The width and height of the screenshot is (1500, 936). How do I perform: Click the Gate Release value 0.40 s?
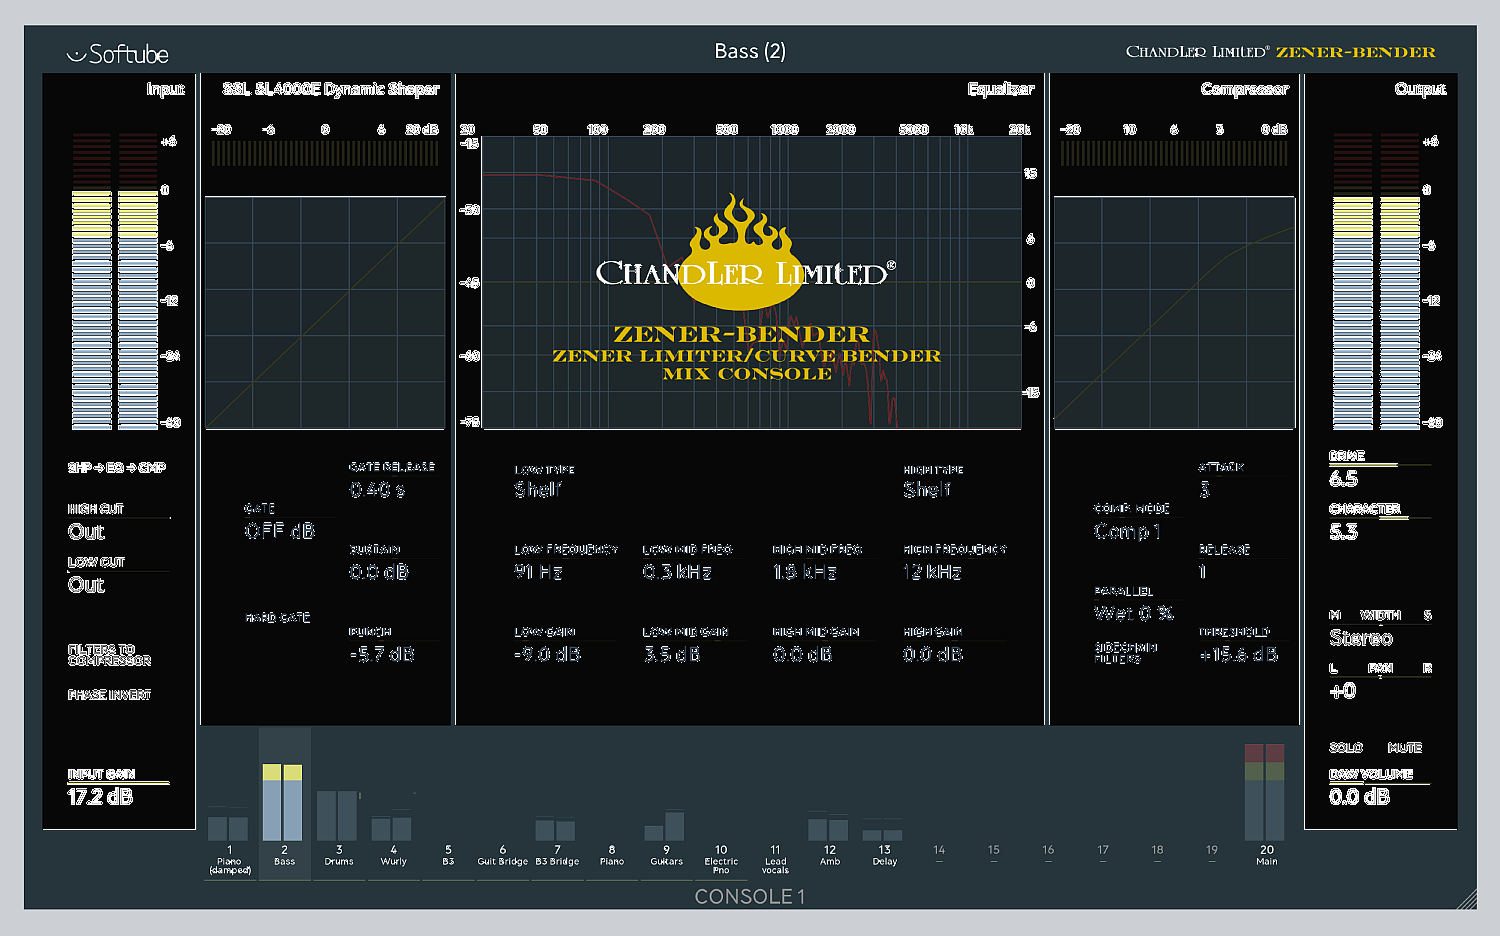pyautogui.click(x=377, y=490)
